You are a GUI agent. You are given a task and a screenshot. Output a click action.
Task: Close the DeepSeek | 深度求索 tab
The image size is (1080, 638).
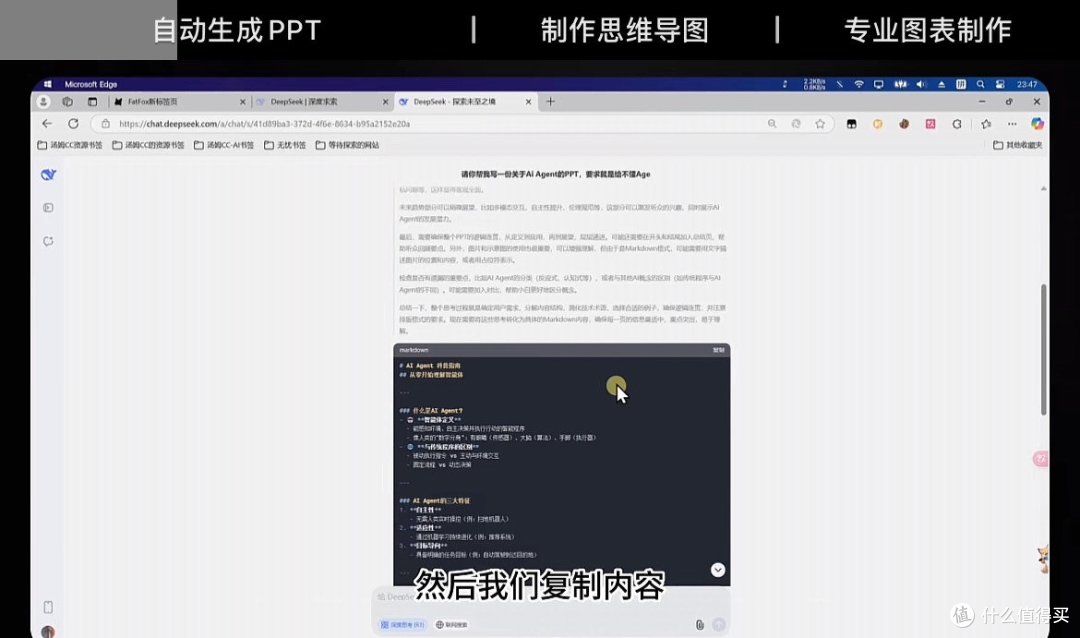[x=385, y=102]
